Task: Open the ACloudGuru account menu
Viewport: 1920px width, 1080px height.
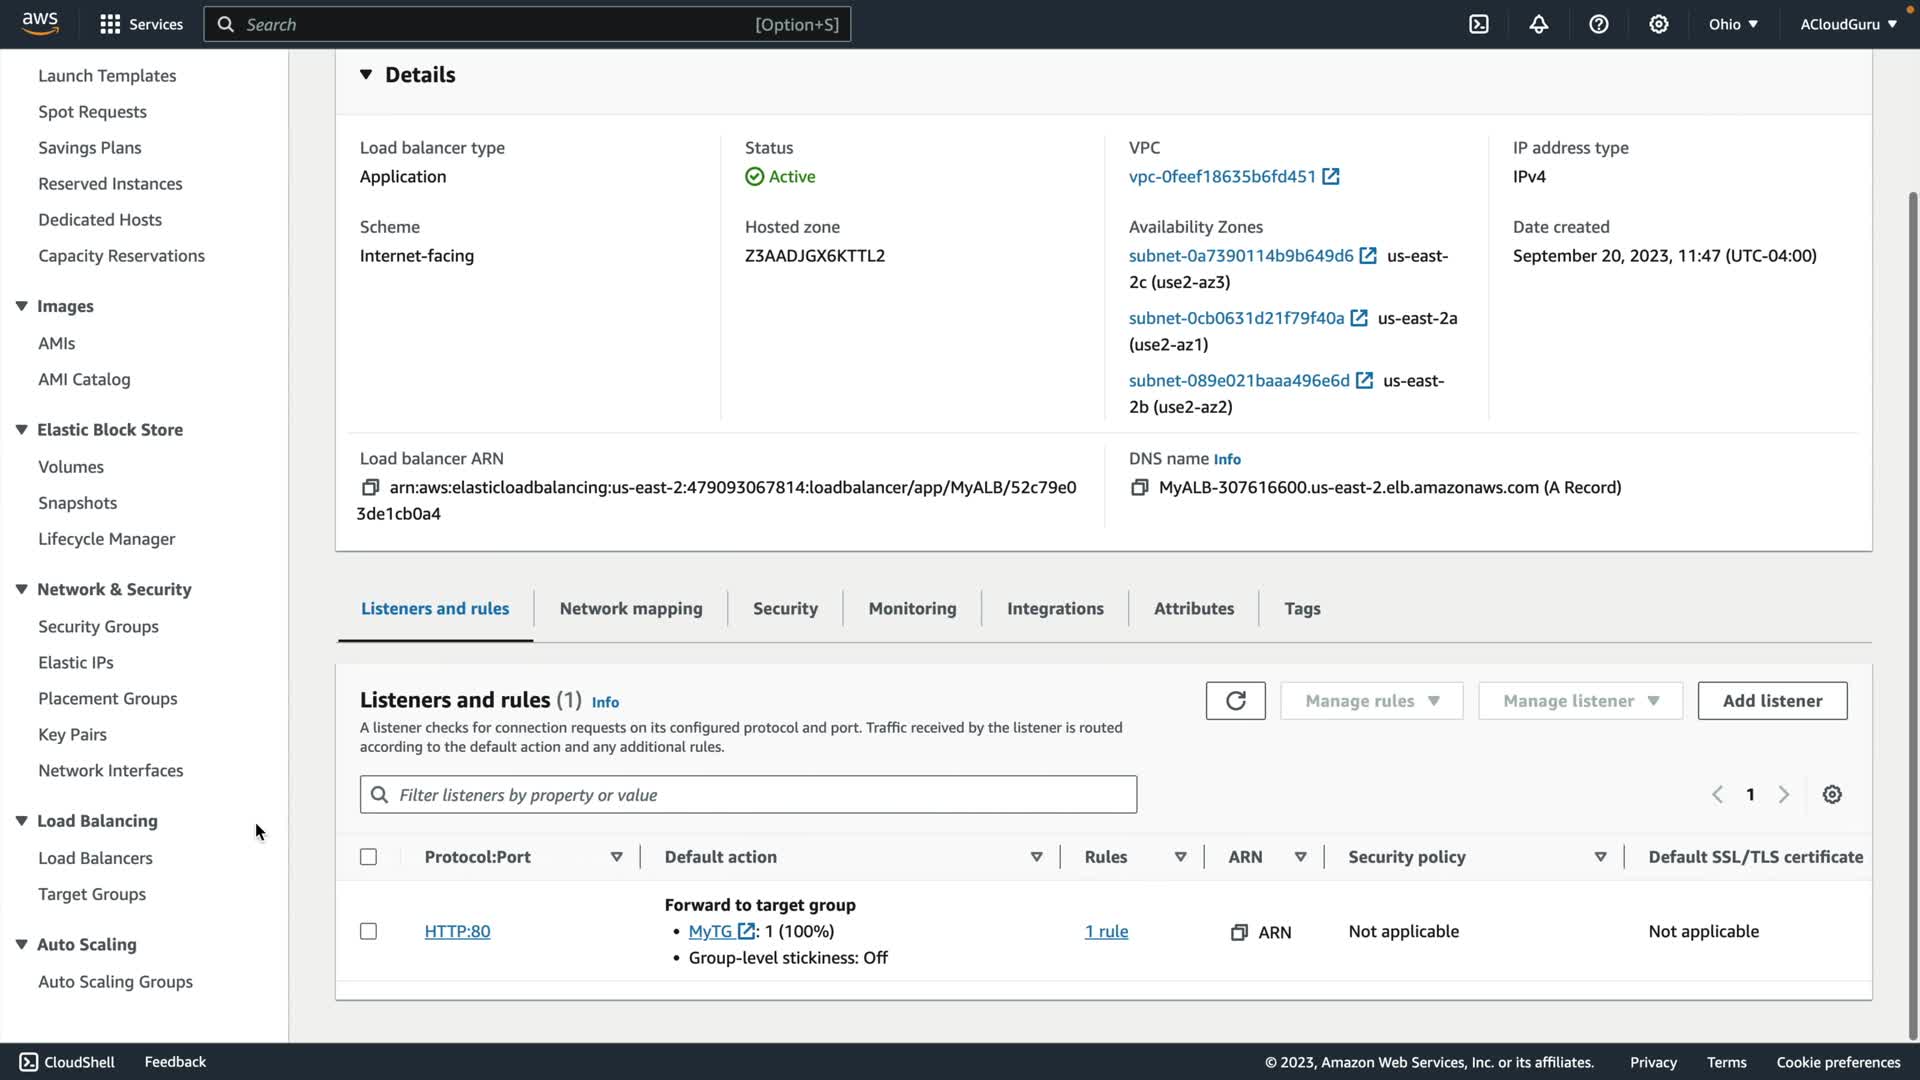Action: 1847,24
